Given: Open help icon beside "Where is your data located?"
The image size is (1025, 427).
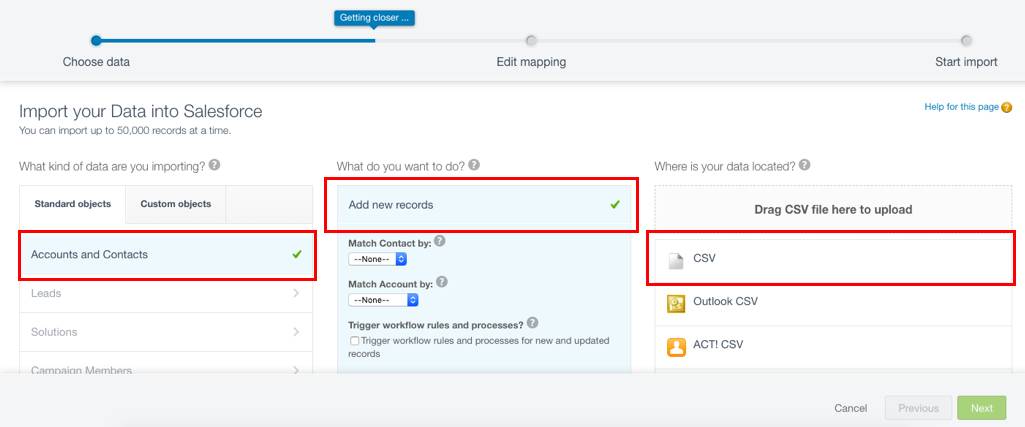Looking at the screenshot, I should pos(805,165).
